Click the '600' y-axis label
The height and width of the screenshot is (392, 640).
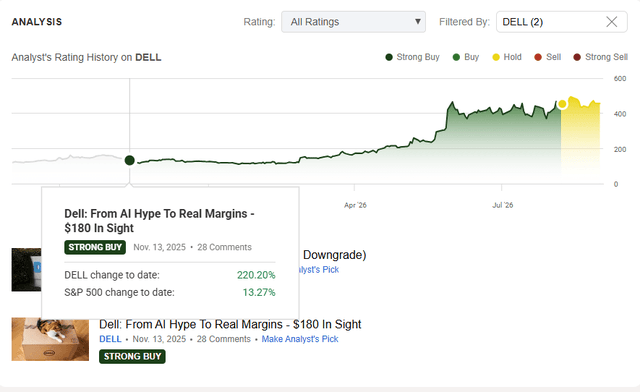click(x=620, y=78)
